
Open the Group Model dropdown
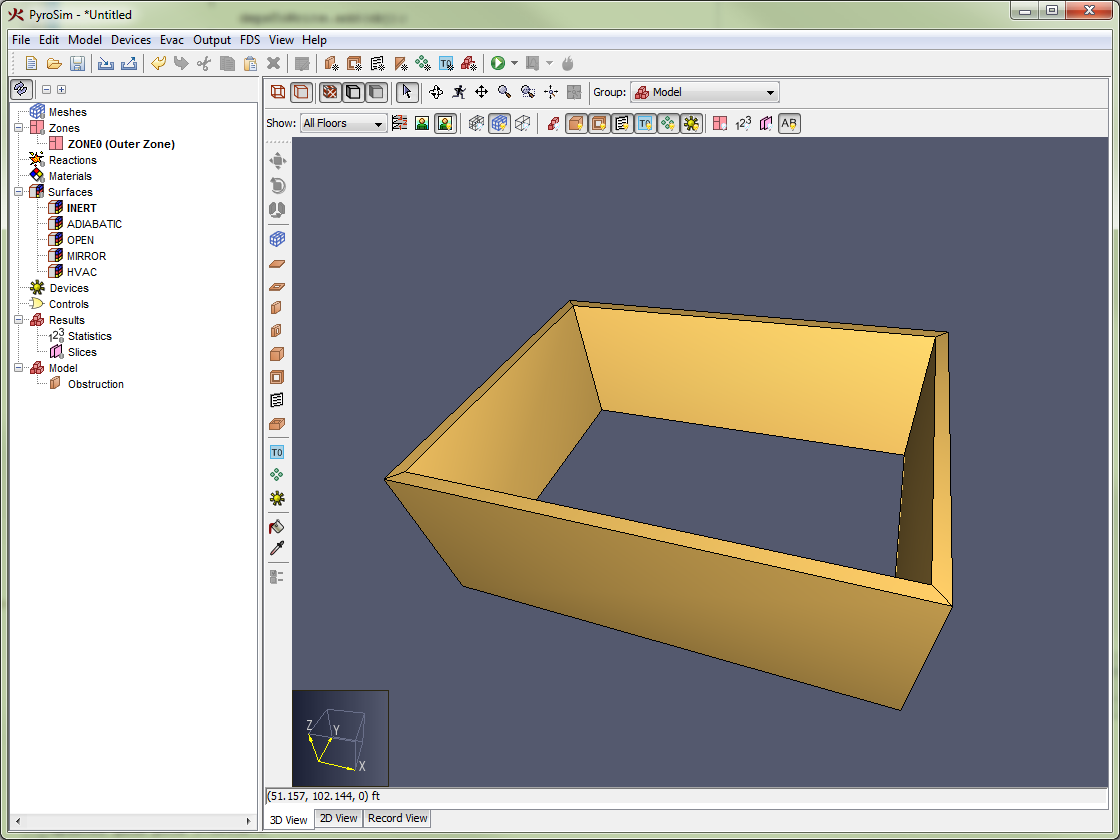[x=704, y=92]
